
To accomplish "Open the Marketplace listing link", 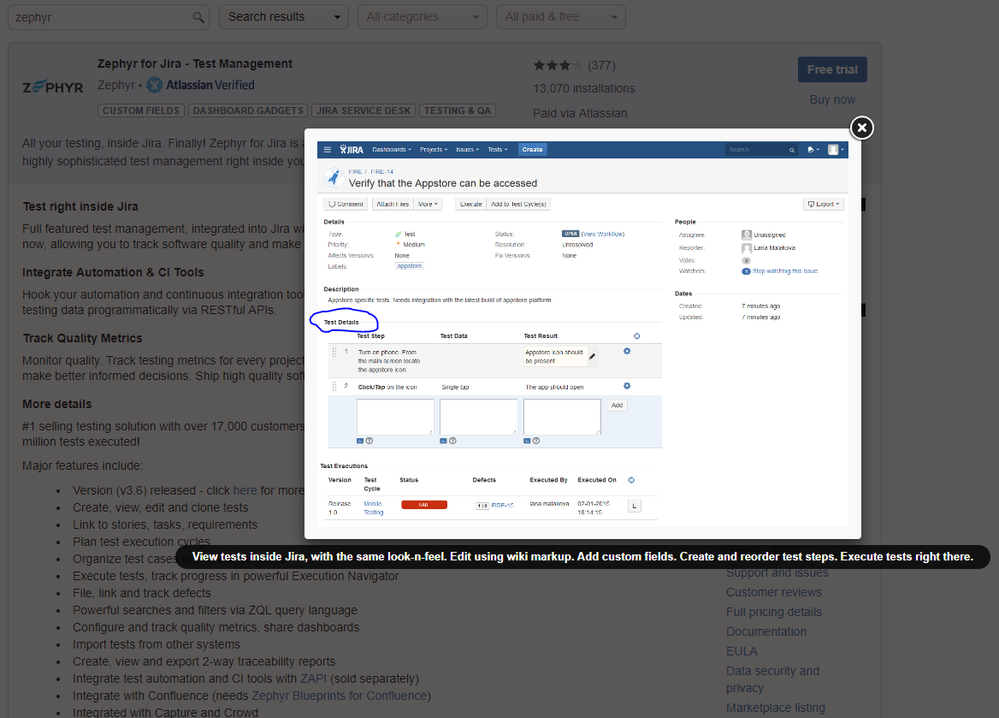I will pyautogui.click(x=775, y=708).
